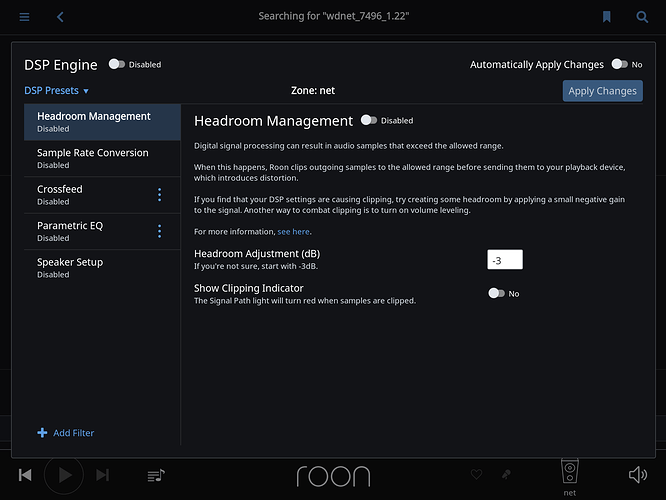Follow the 'see here' link
Screen dimensions: 666x500
click(x=293, y=232)
